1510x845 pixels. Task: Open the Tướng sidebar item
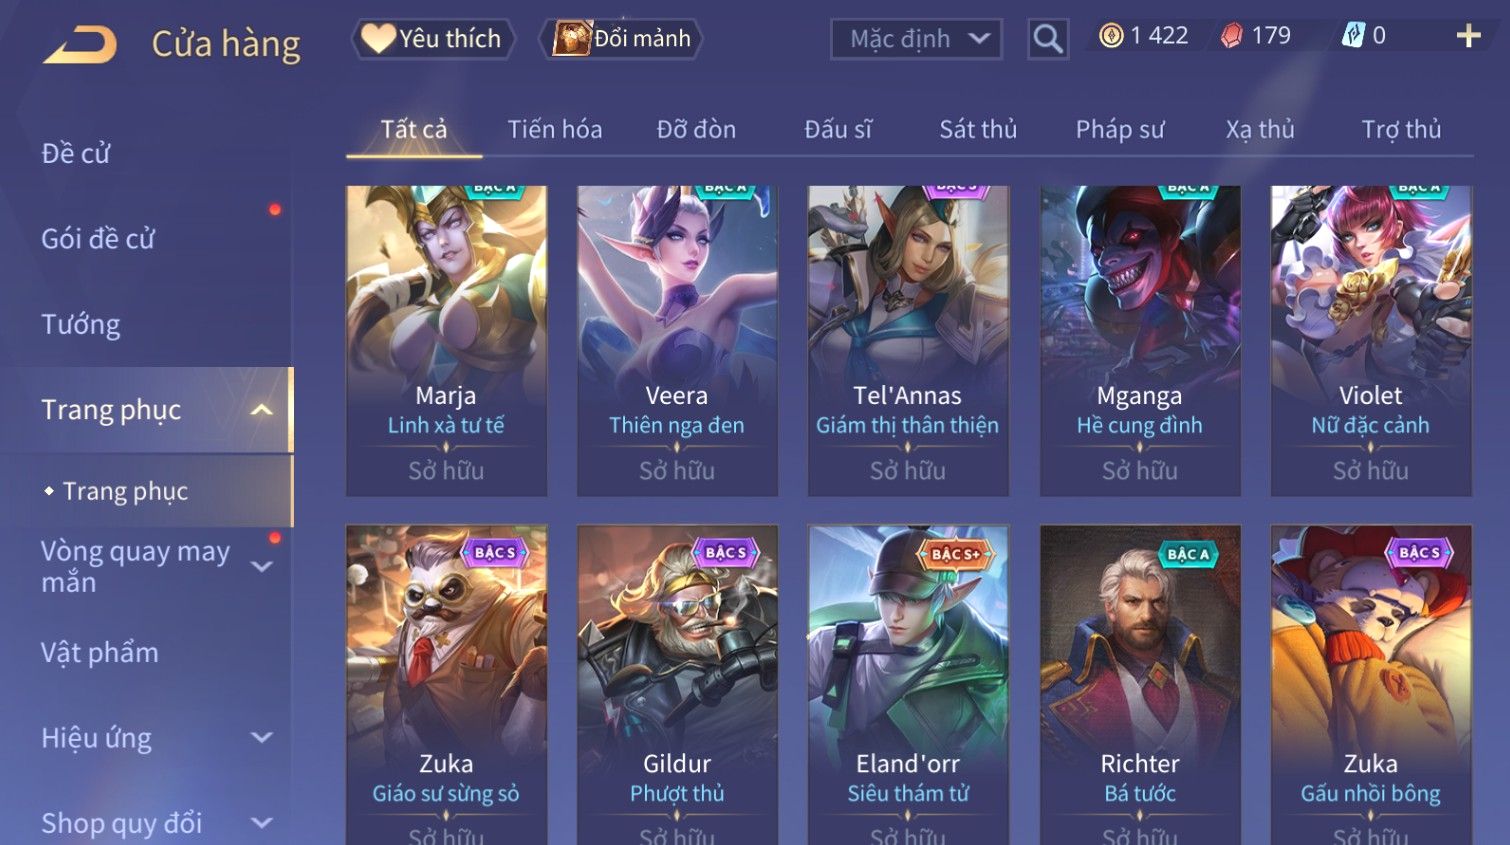[x=81, y=325]
